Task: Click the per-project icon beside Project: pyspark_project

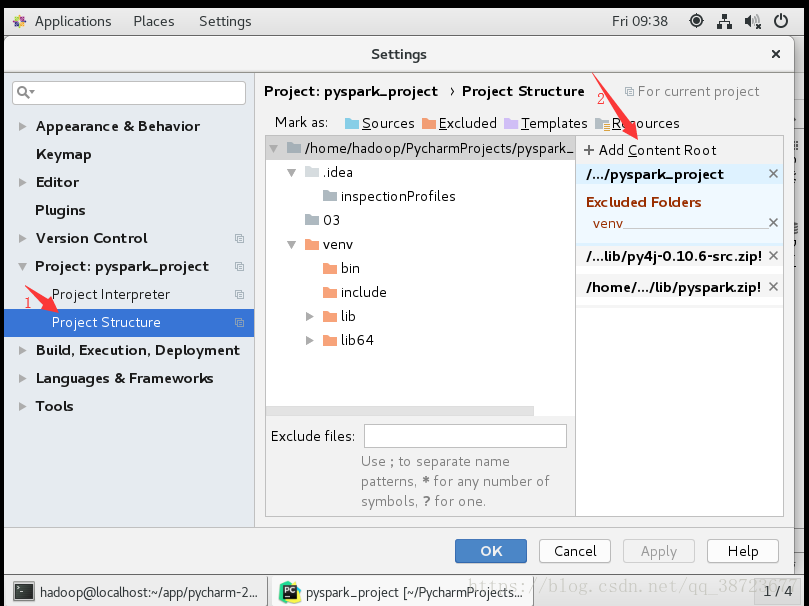Action: [239, 267]
